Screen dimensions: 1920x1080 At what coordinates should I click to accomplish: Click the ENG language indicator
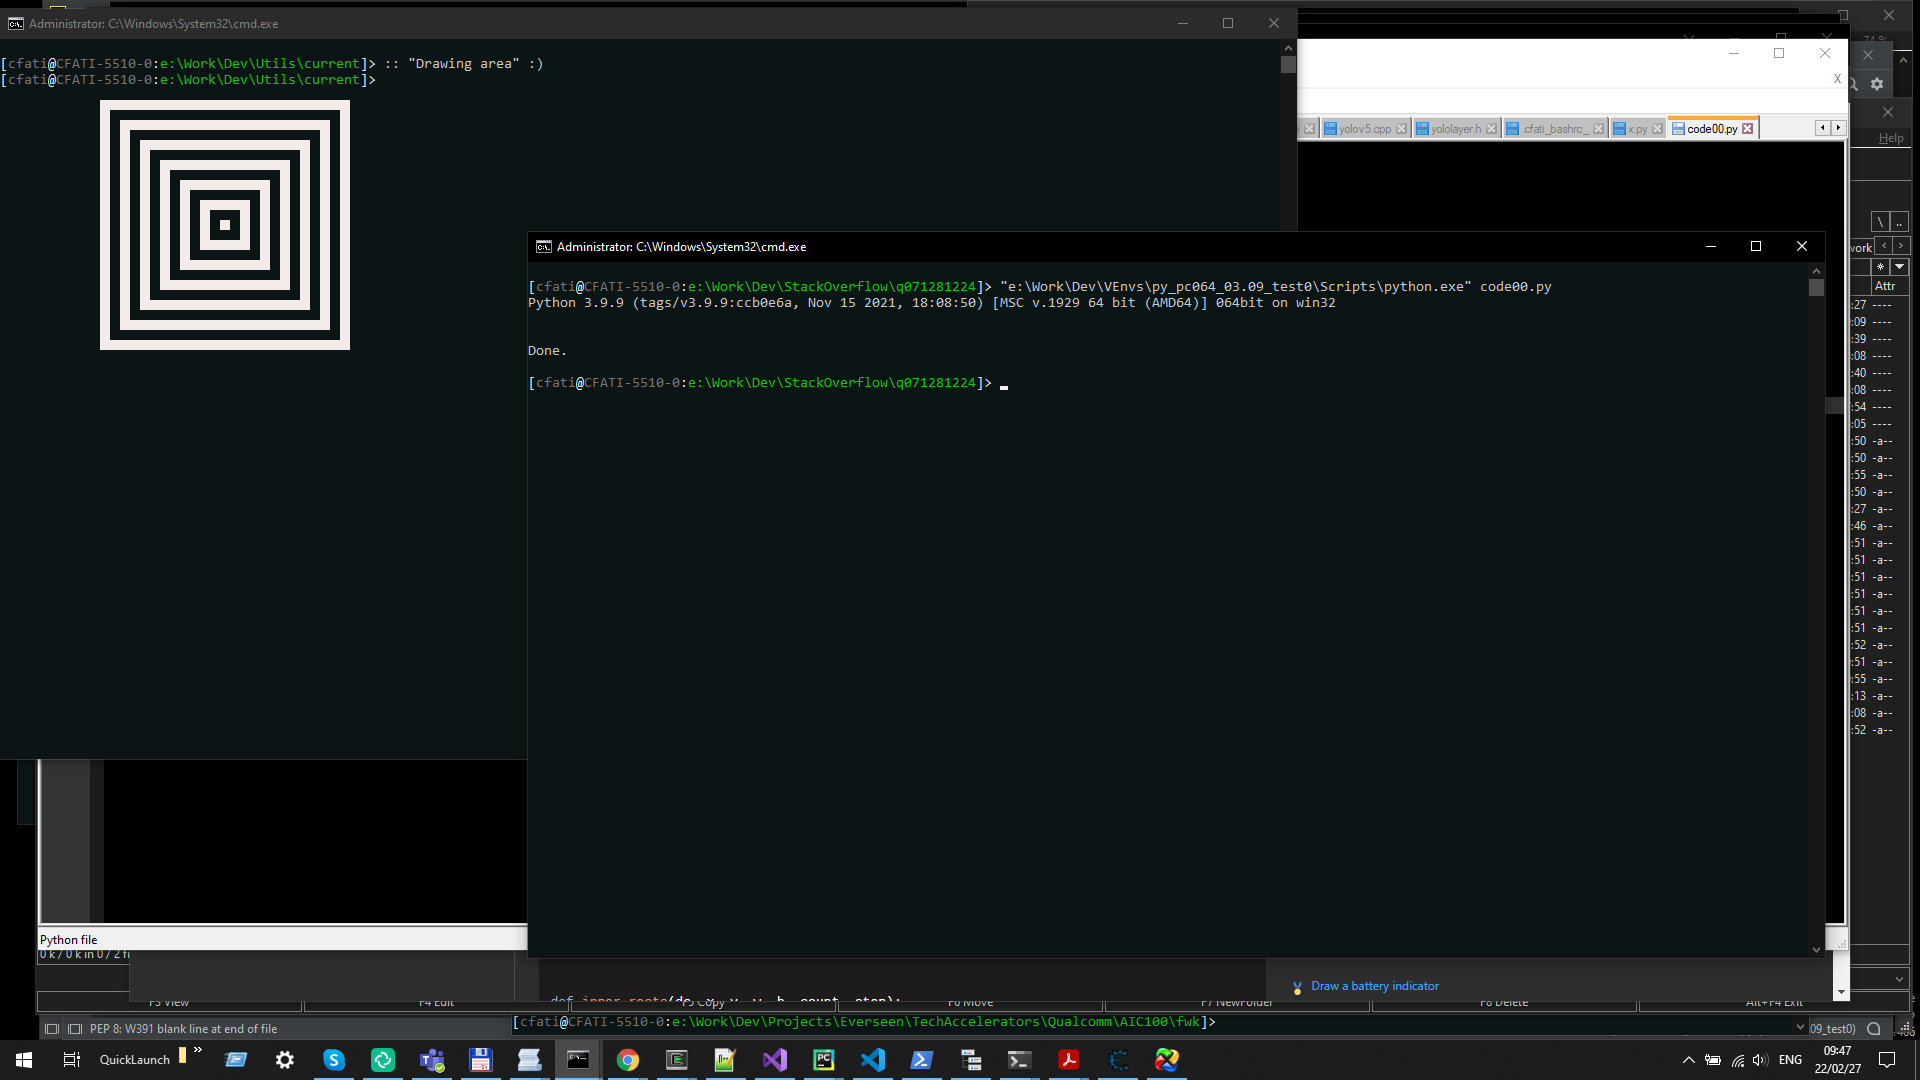[1790, 1060]
